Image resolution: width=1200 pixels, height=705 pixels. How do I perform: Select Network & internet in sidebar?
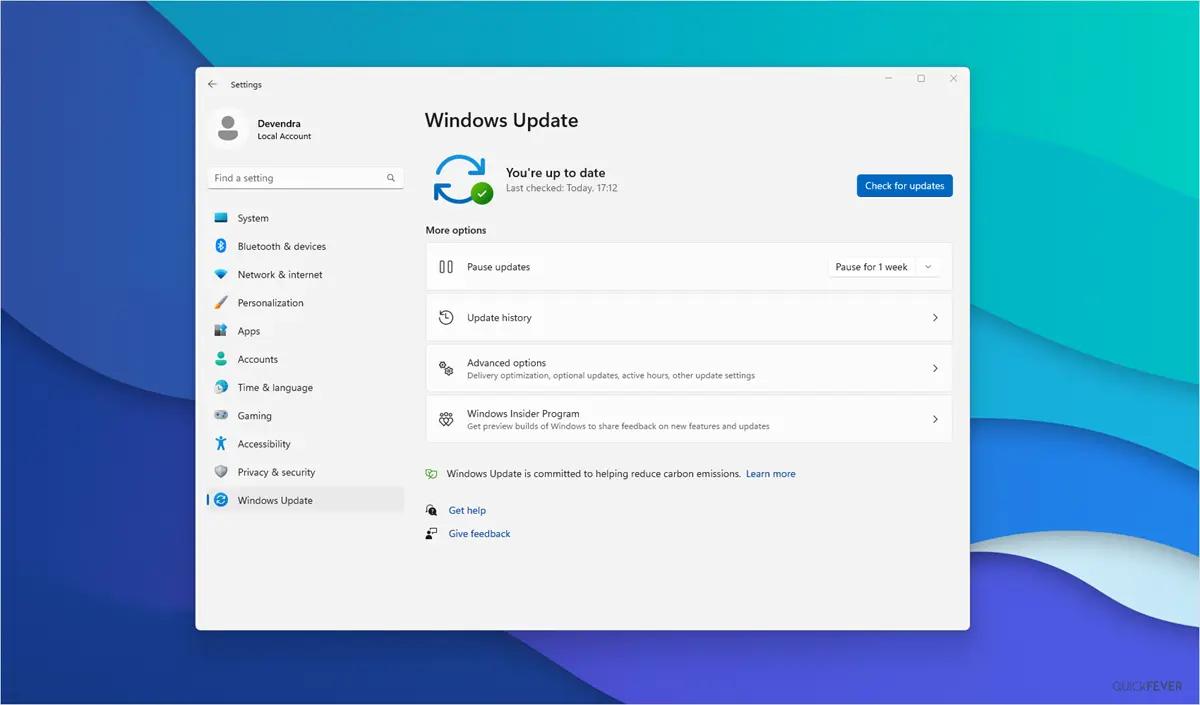(305, 274)
